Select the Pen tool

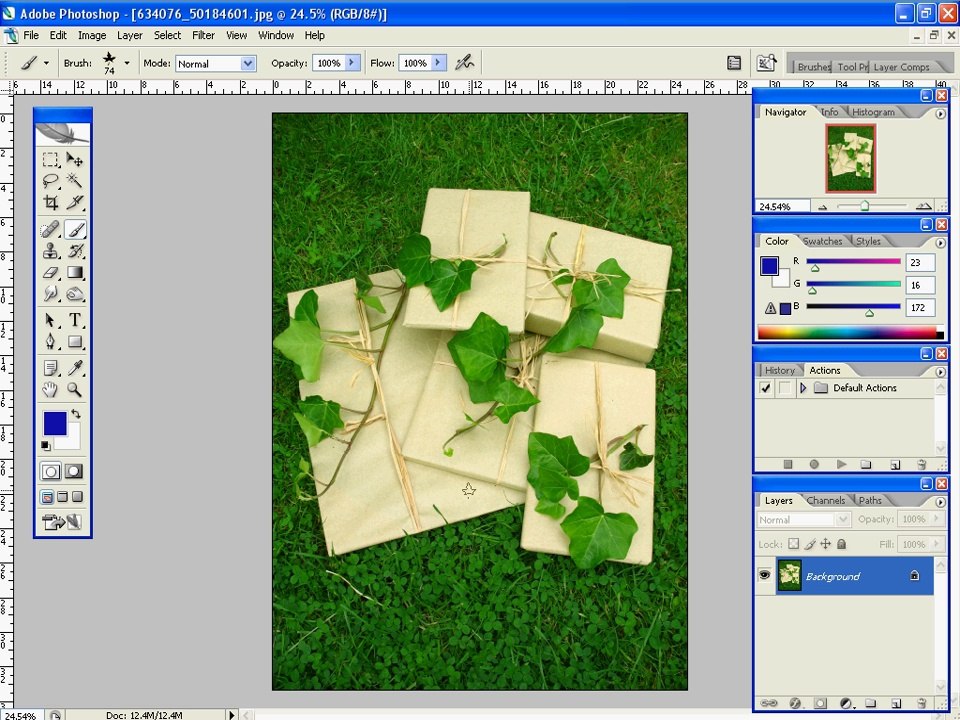point(50,342)
